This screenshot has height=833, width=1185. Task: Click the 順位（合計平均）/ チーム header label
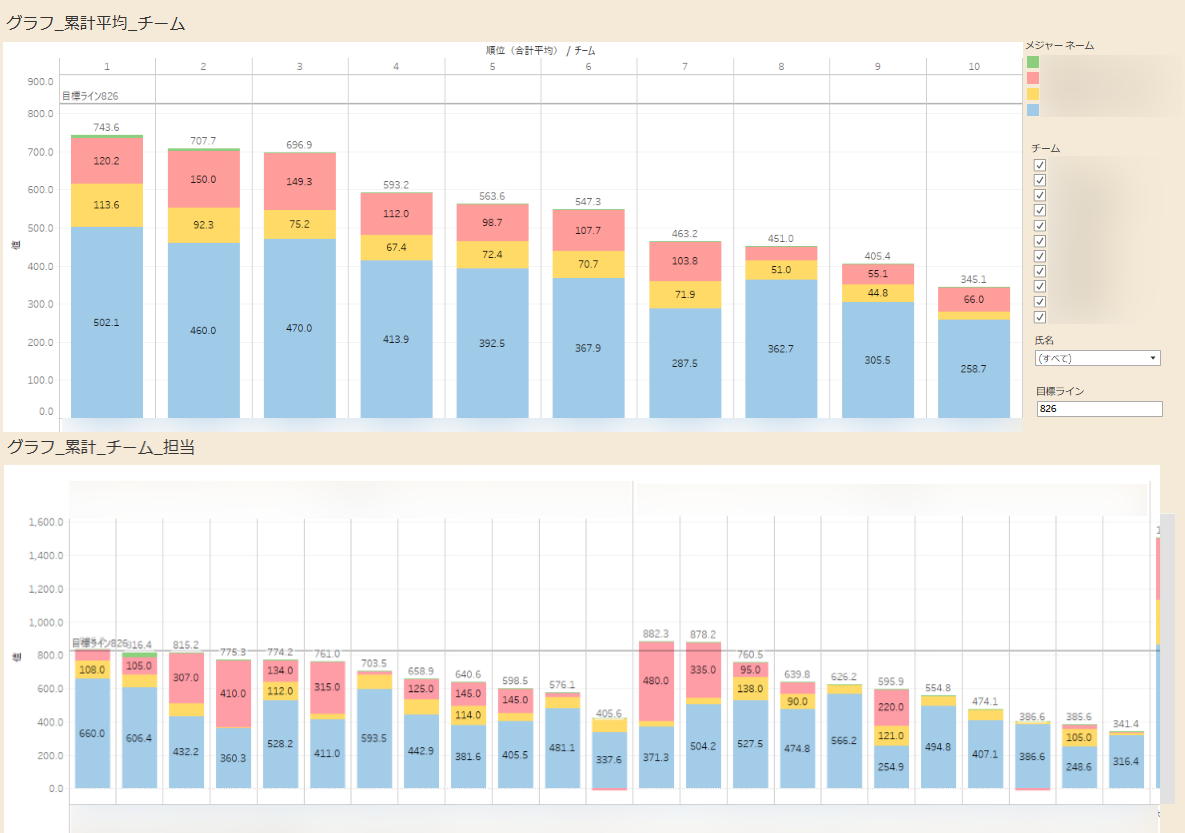click(540, 50)
